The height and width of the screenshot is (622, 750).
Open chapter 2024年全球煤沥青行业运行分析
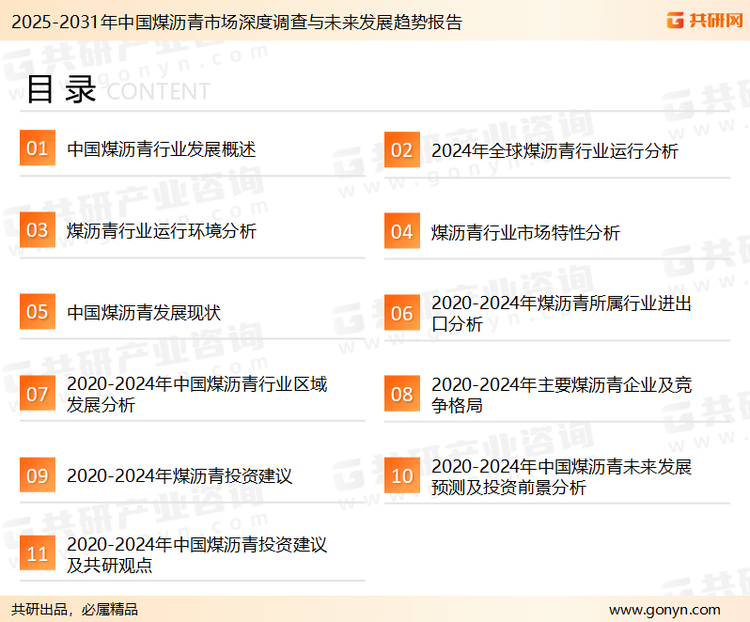[554, 151]
